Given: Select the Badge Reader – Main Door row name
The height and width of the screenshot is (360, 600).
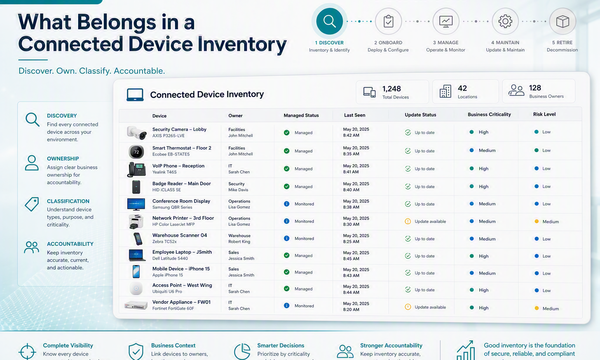Looking at the screenshot, I should pyautogui.click(x=181, y=184).
